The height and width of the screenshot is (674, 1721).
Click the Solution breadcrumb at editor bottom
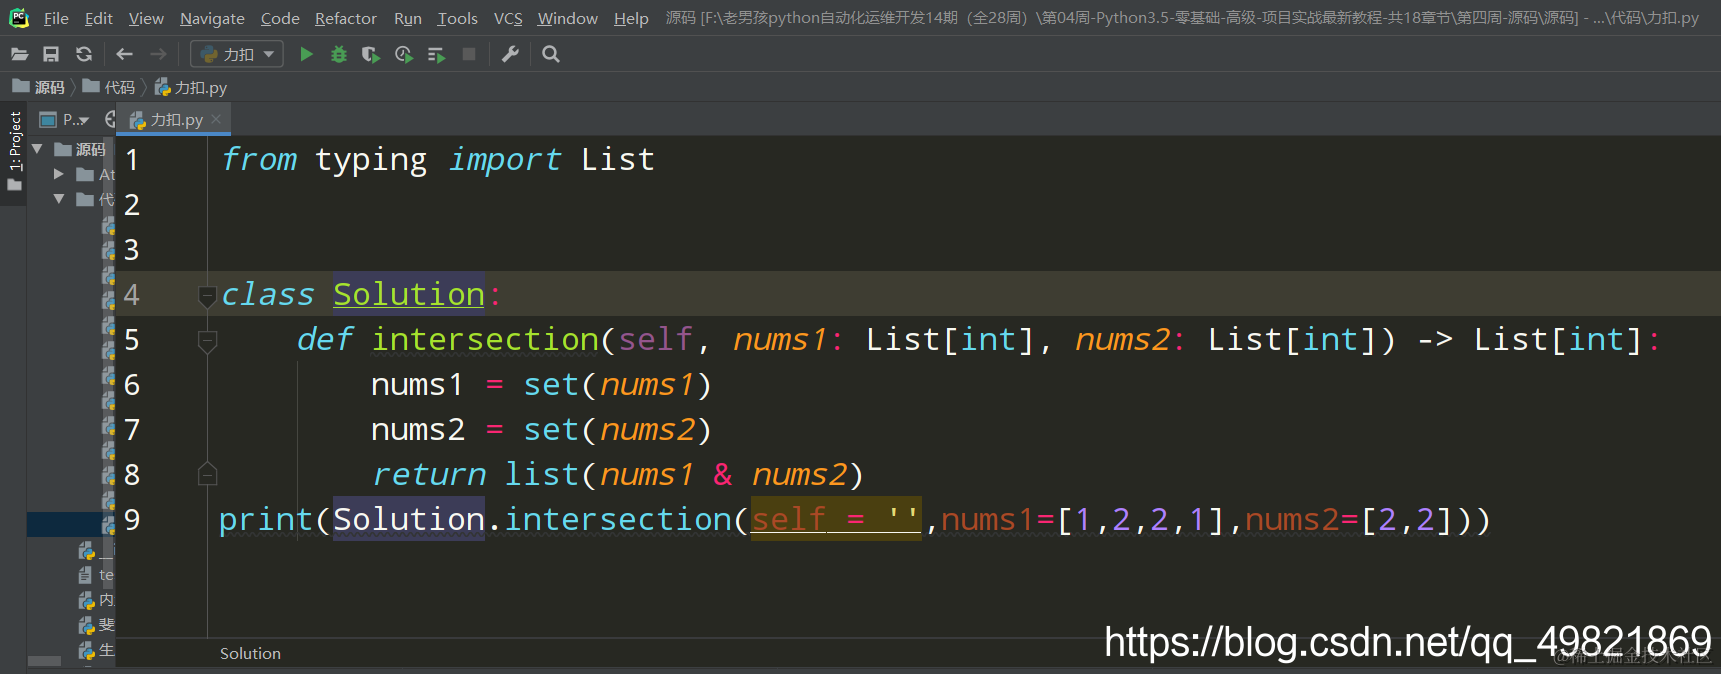(250, 653)
